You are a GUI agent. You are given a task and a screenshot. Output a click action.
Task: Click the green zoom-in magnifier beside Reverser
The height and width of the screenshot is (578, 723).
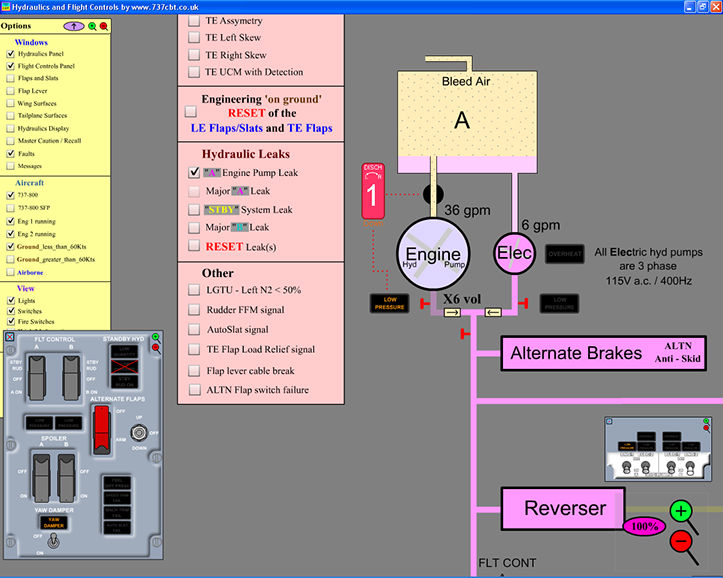[x=681, y=511]
